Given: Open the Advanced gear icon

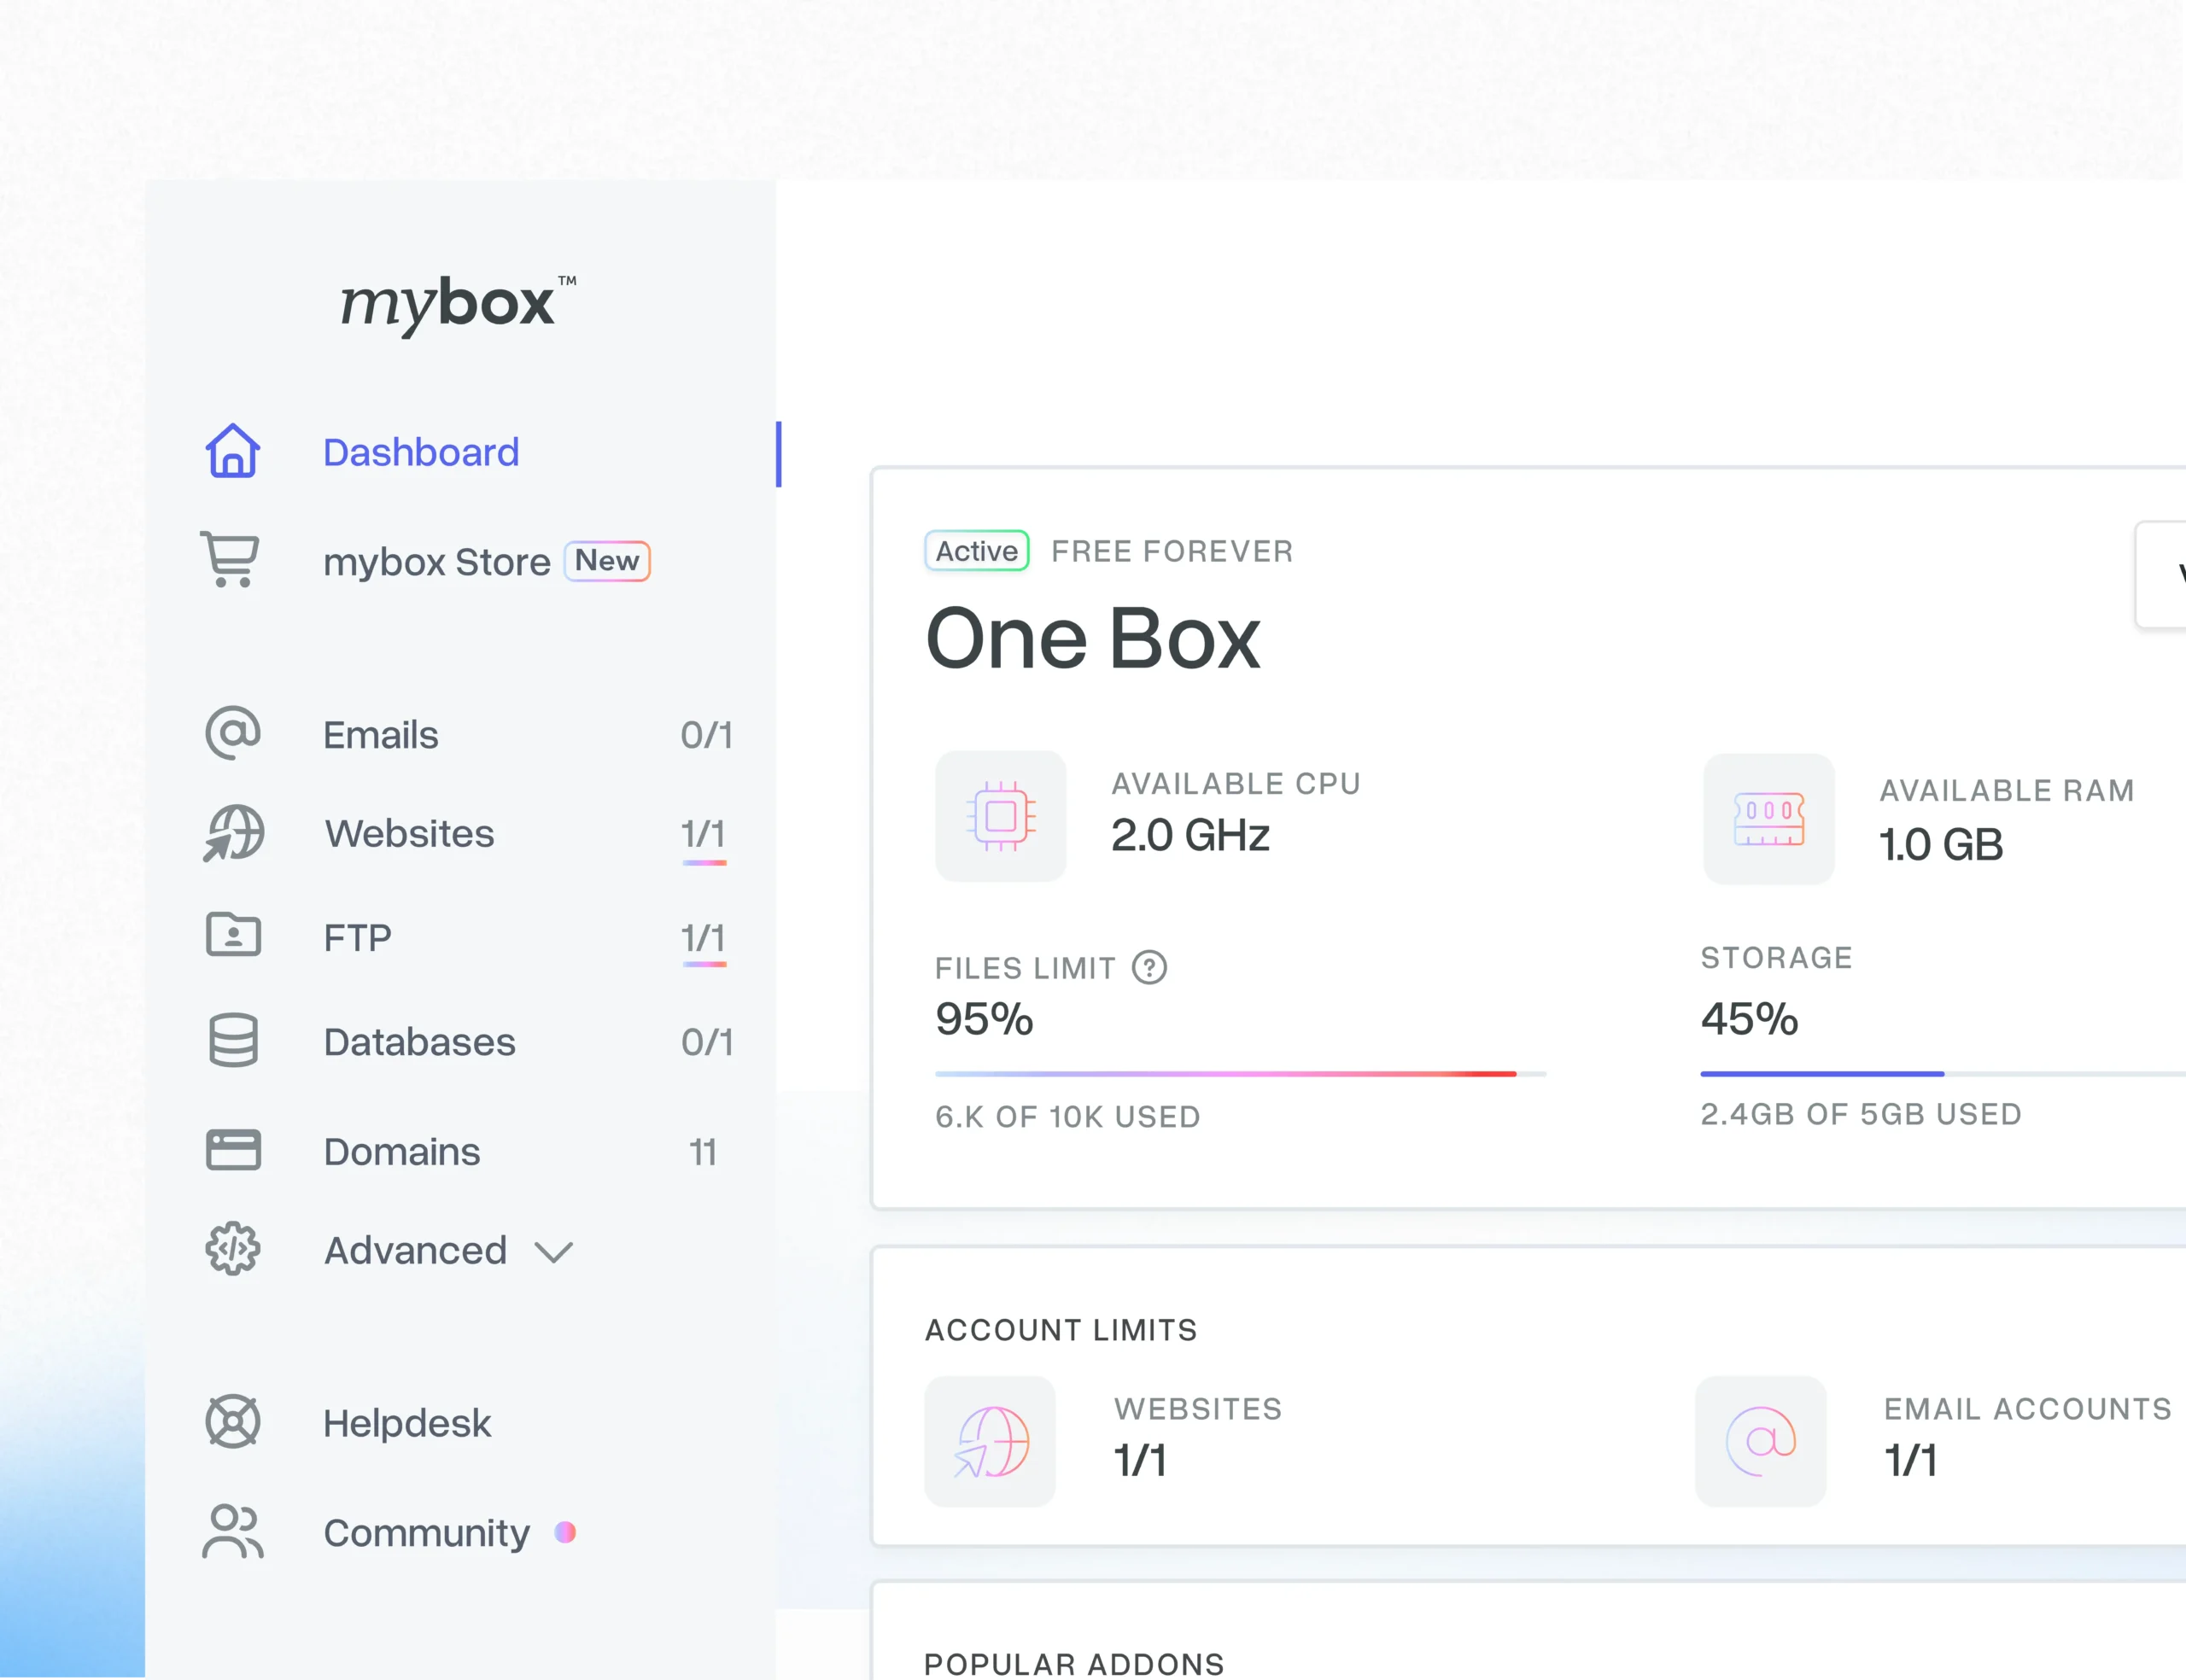Looking at the screenshot, I should pos(233,1249).
